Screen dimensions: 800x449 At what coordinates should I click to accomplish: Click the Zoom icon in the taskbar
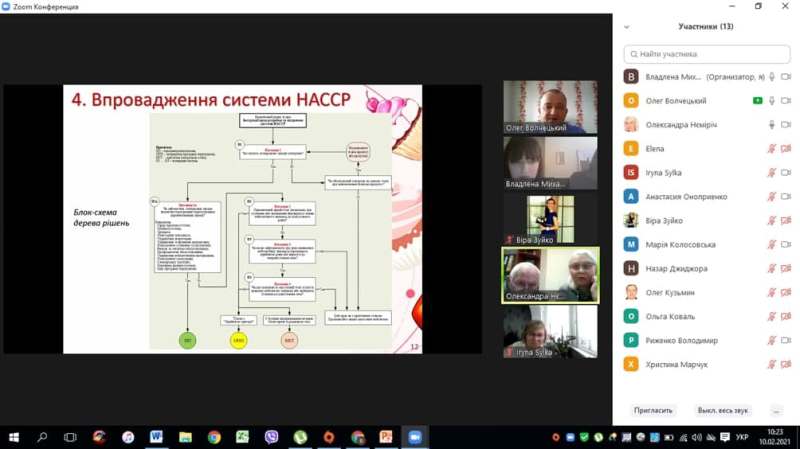click(x=415, y=437)
